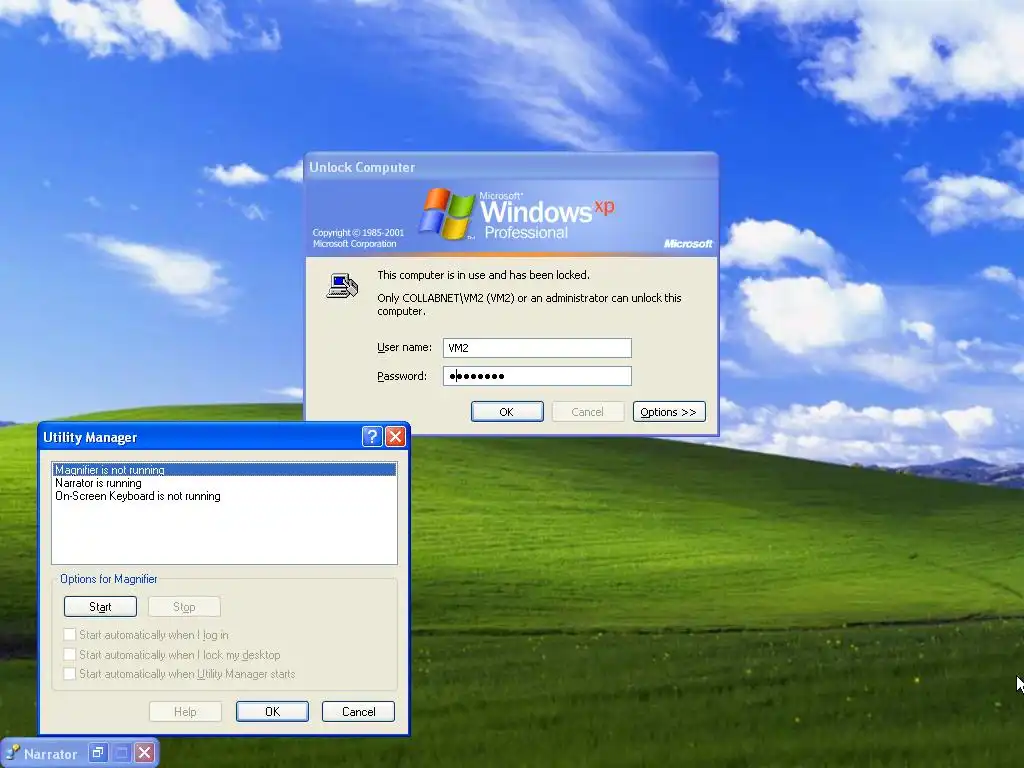
Task: Click the Narrator maximize button
Action: 121,753
